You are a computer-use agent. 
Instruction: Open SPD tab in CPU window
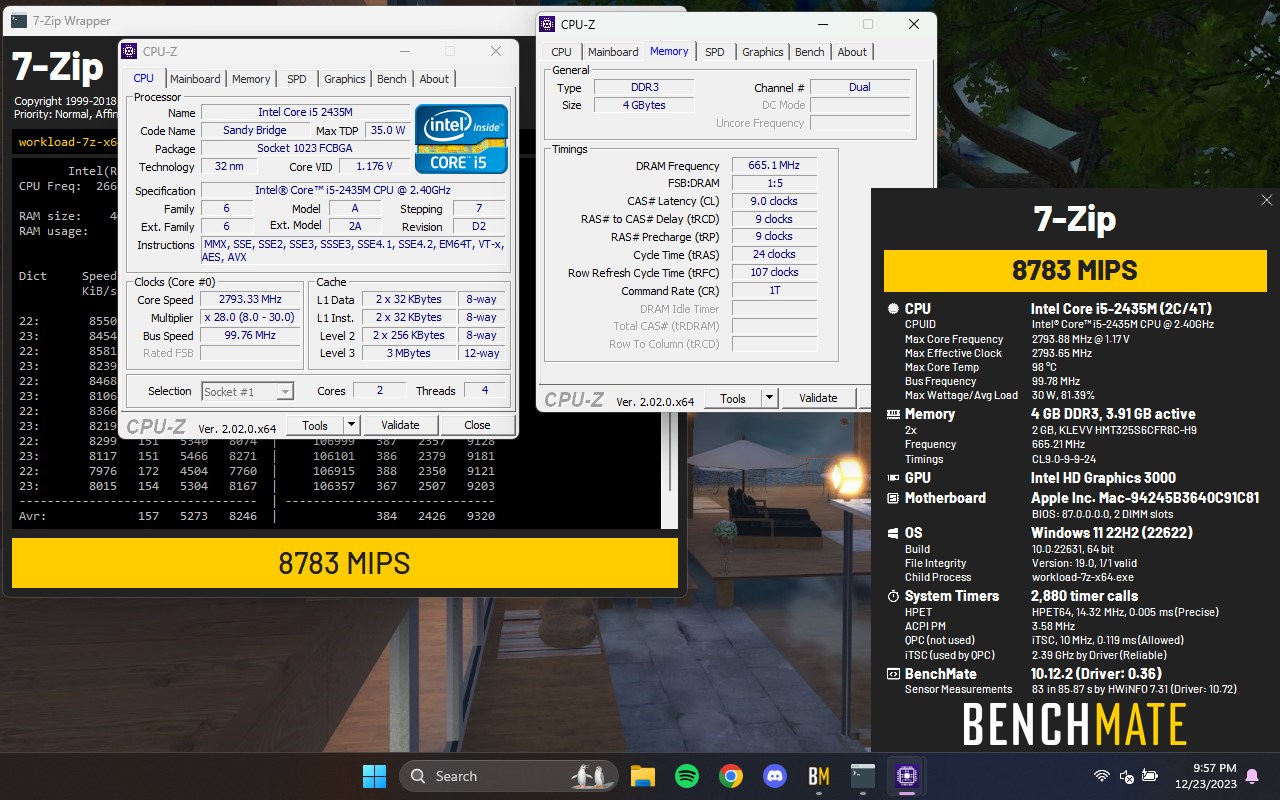coord(297,79)
